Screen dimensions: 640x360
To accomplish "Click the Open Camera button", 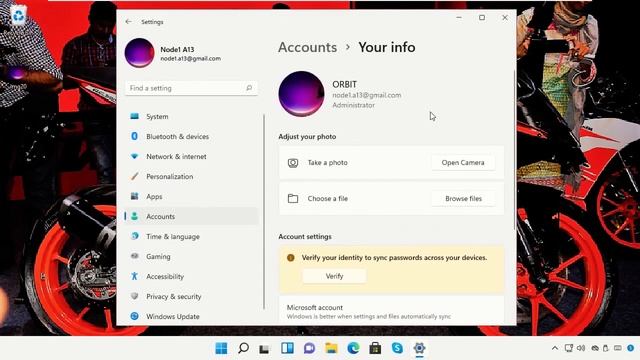I will click(x=463, y=162).
